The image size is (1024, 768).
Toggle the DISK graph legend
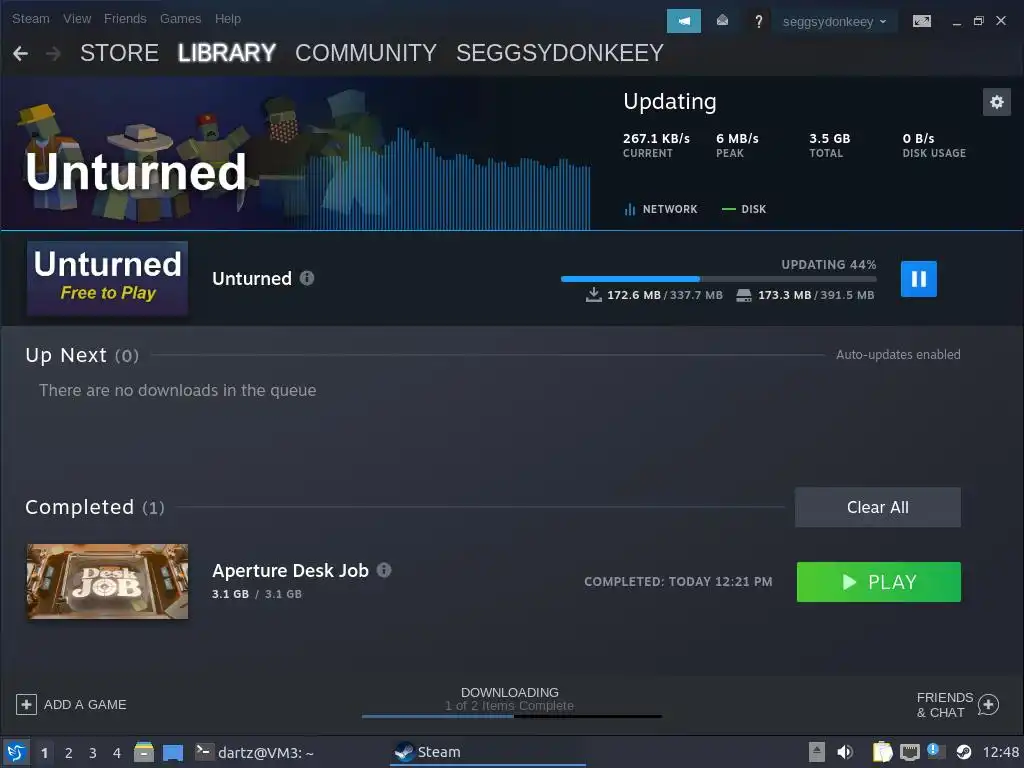coord(744,209)
